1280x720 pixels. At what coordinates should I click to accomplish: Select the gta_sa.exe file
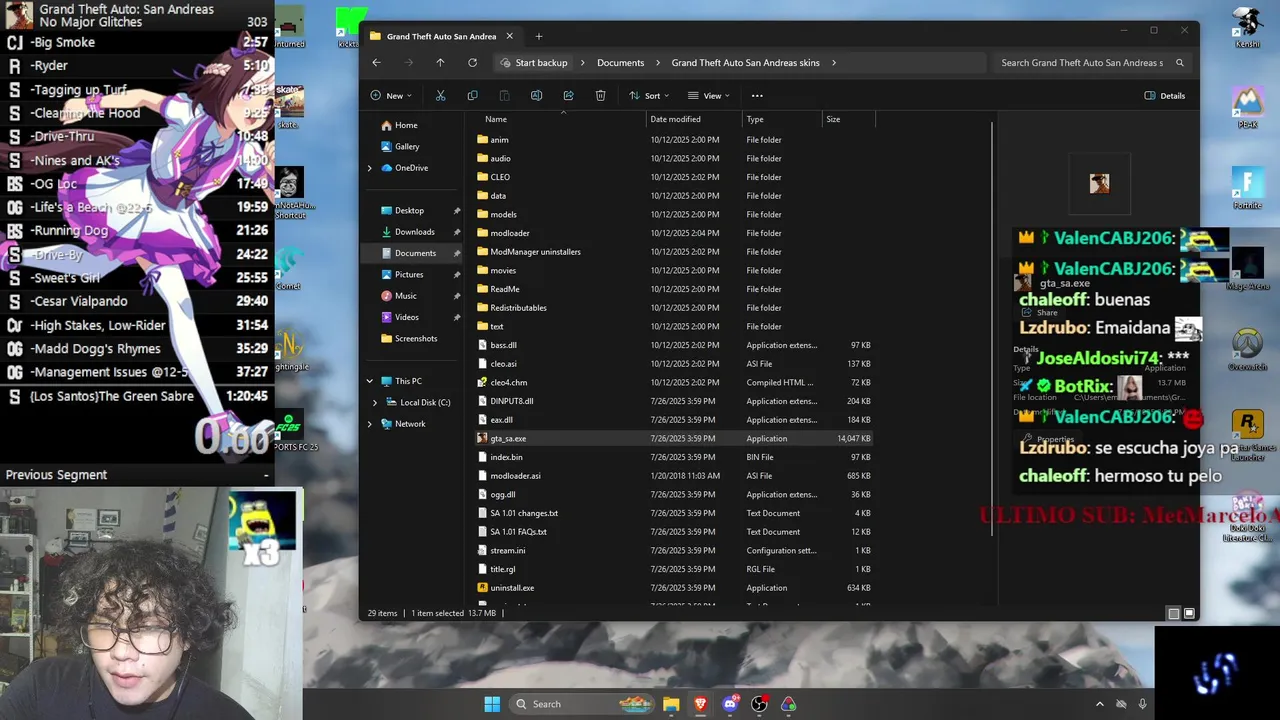click(508, 438)
